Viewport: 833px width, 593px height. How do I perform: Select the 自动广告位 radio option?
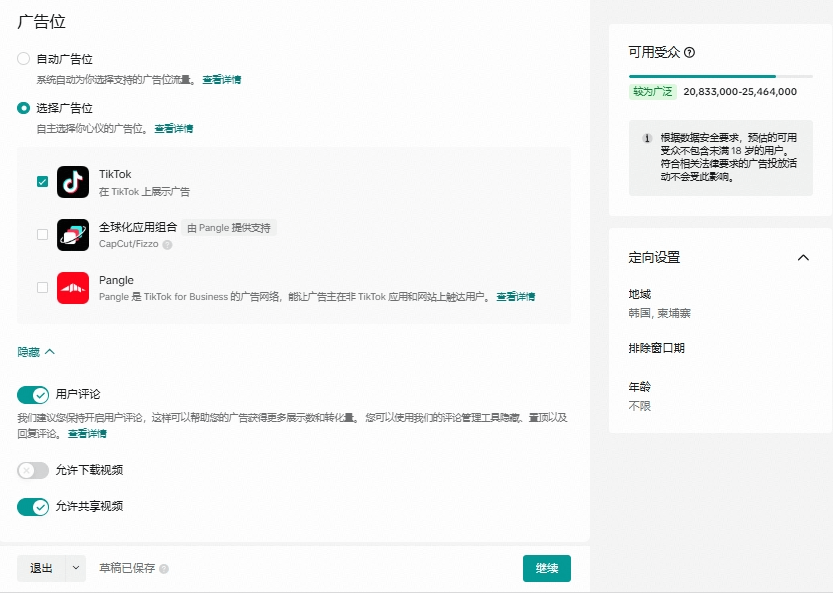[x=24, y=60]
